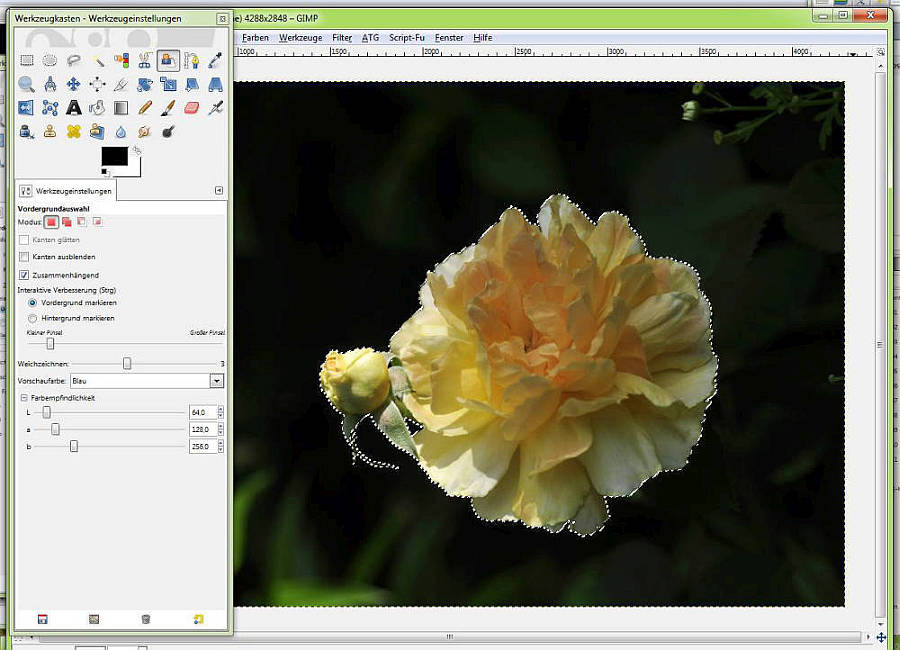Select the Rectangle Select tool
The width and height of the screenshot is (900, 650).
pos(27,60)
